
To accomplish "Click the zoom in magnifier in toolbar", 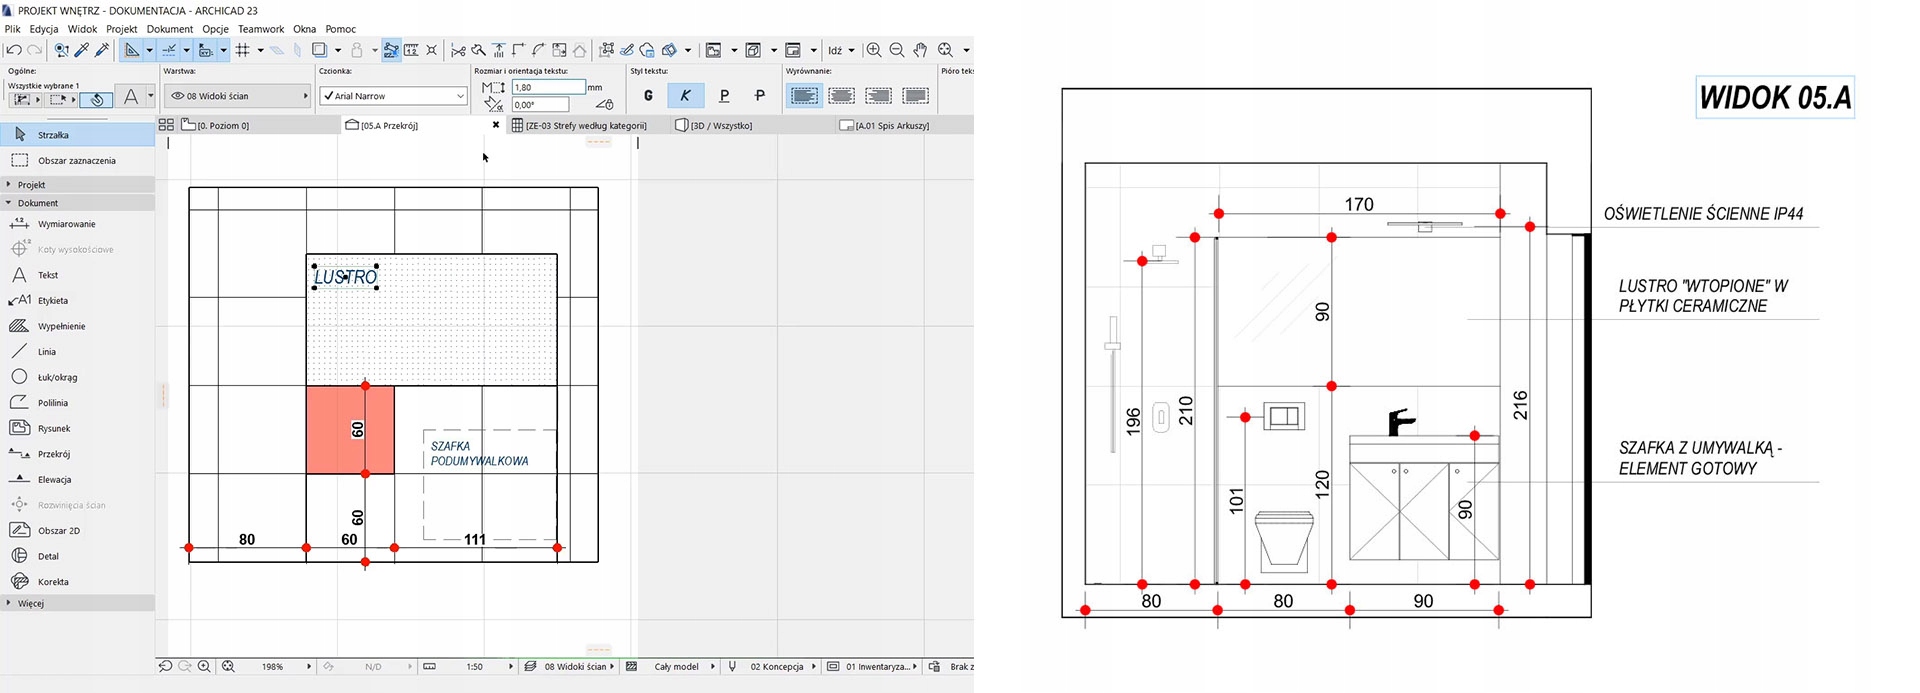I will click(x=874, y=50).
